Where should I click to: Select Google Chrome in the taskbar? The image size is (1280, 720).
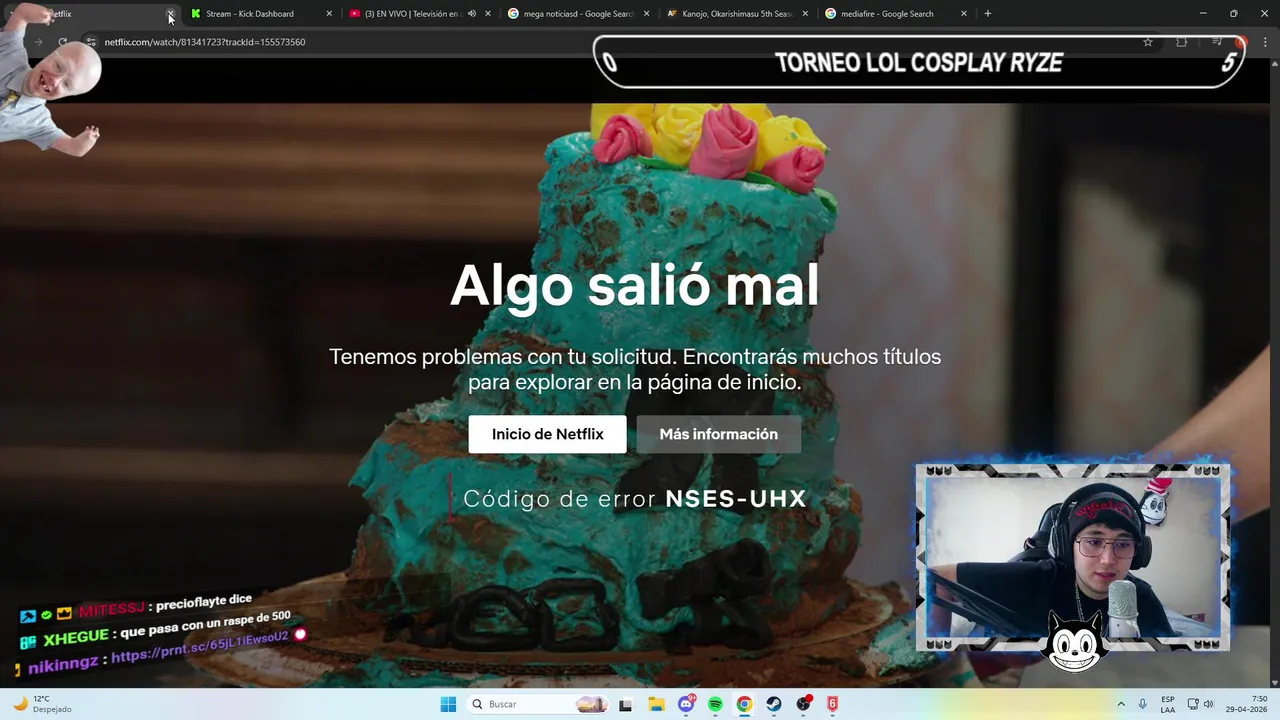[744, 704]
